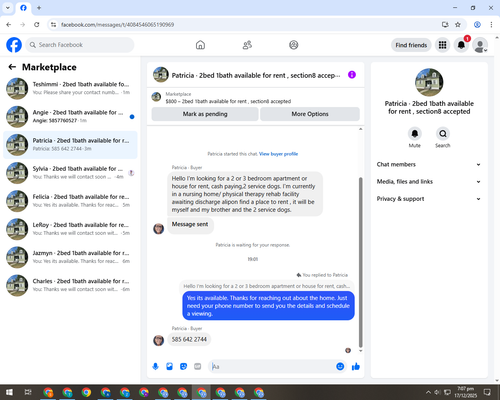Open the account profile avatar menu
Viewport: 500px width, 400px height.
click(x=480, y=45)
